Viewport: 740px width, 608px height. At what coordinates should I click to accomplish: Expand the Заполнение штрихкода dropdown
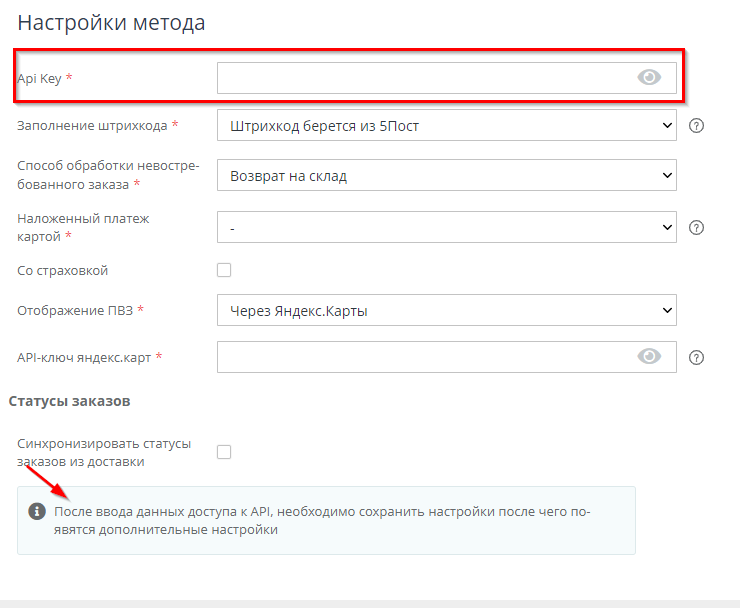click(x=446, y=126)
